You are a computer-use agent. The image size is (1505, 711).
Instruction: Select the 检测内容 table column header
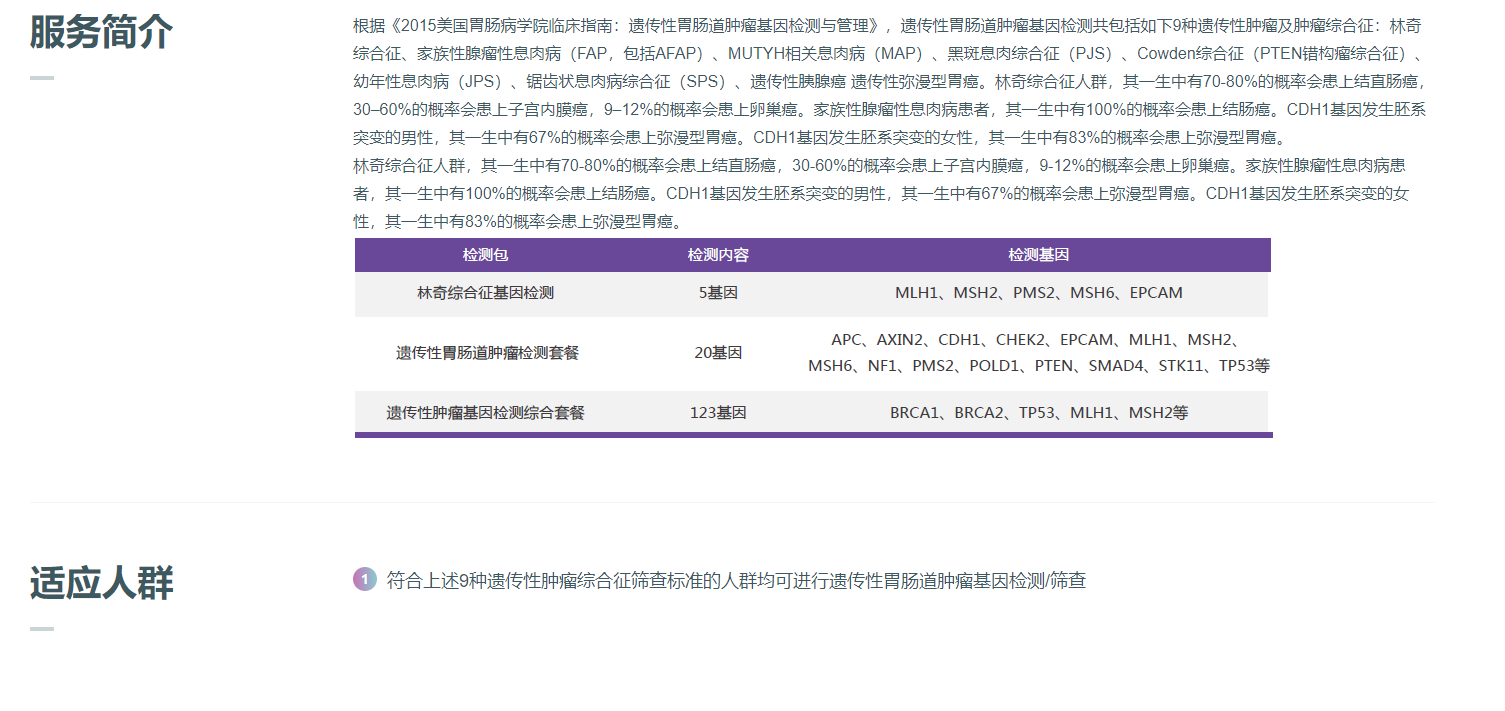717,255
